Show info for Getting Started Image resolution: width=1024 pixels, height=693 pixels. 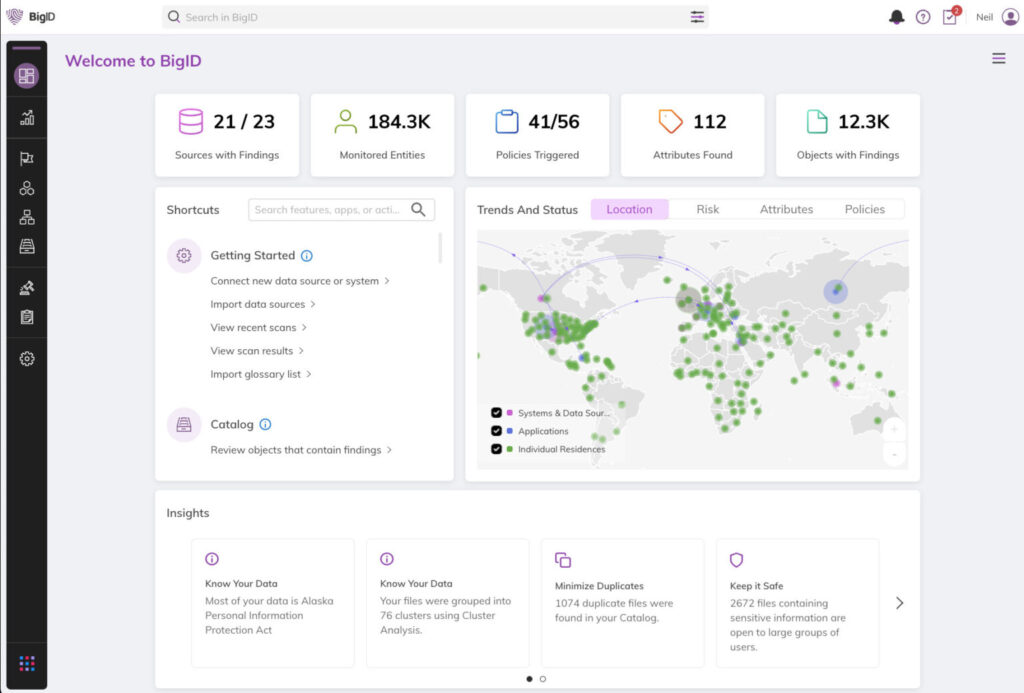(x=306, y=255)
